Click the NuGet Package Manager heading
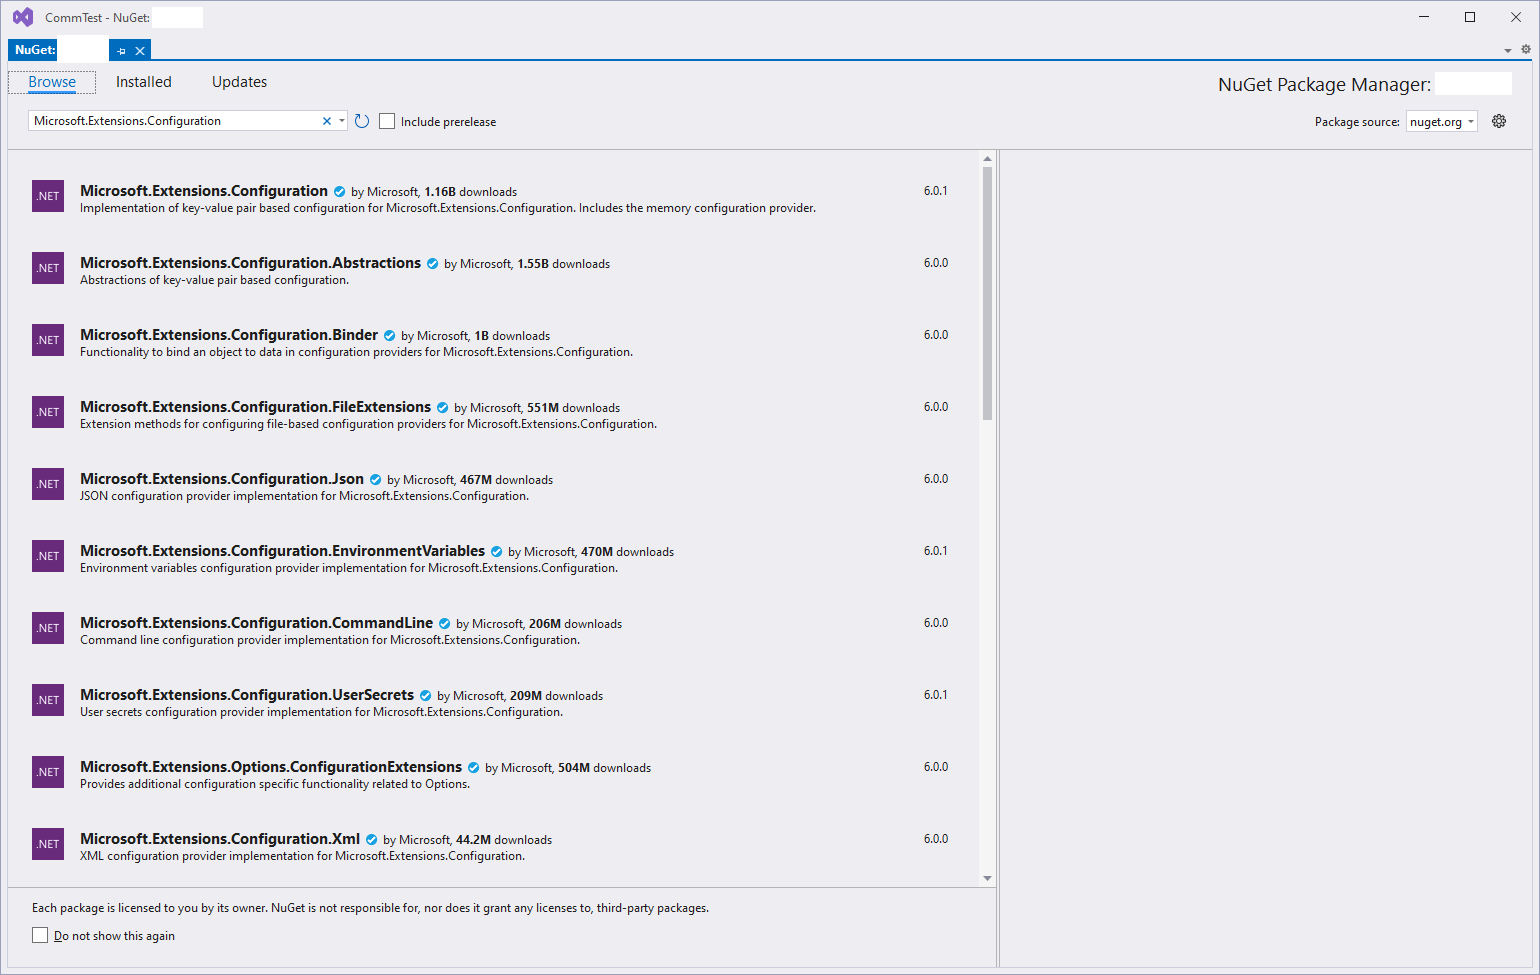The image size is (1540, 975). click(1324, 85)
